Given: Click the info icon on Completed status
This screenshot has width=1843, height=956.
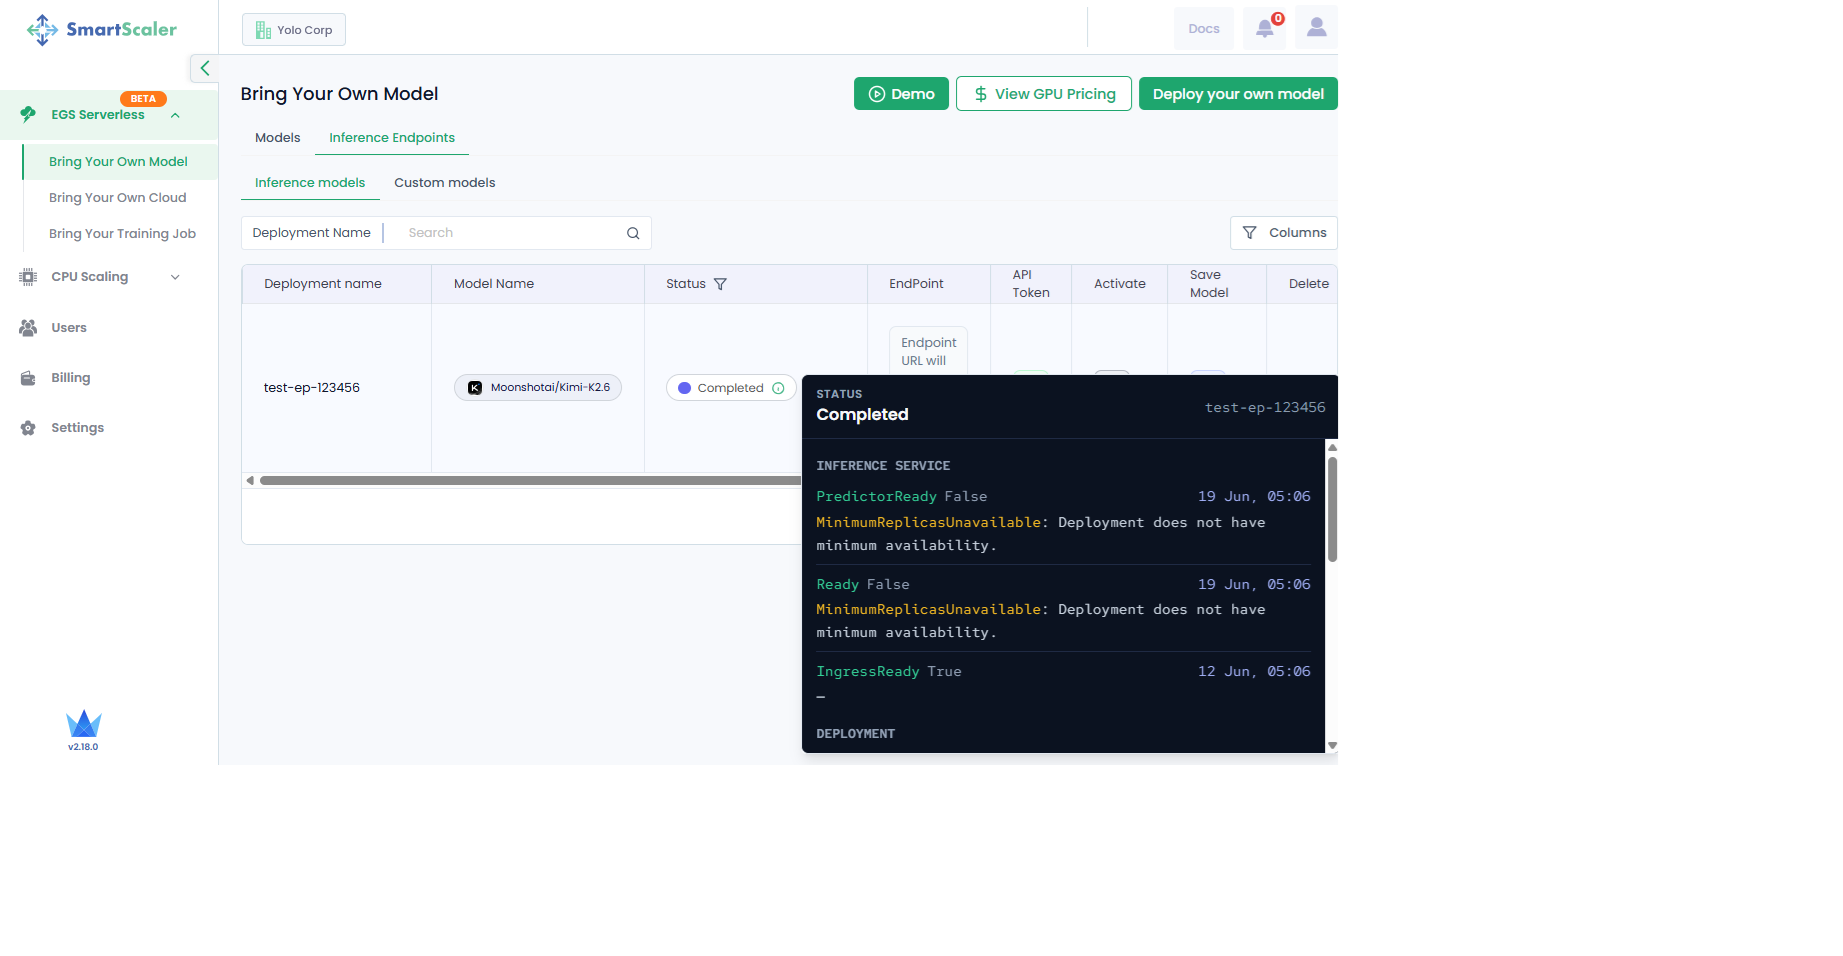Looking at the screenshot, I should (x=778, y=388).
